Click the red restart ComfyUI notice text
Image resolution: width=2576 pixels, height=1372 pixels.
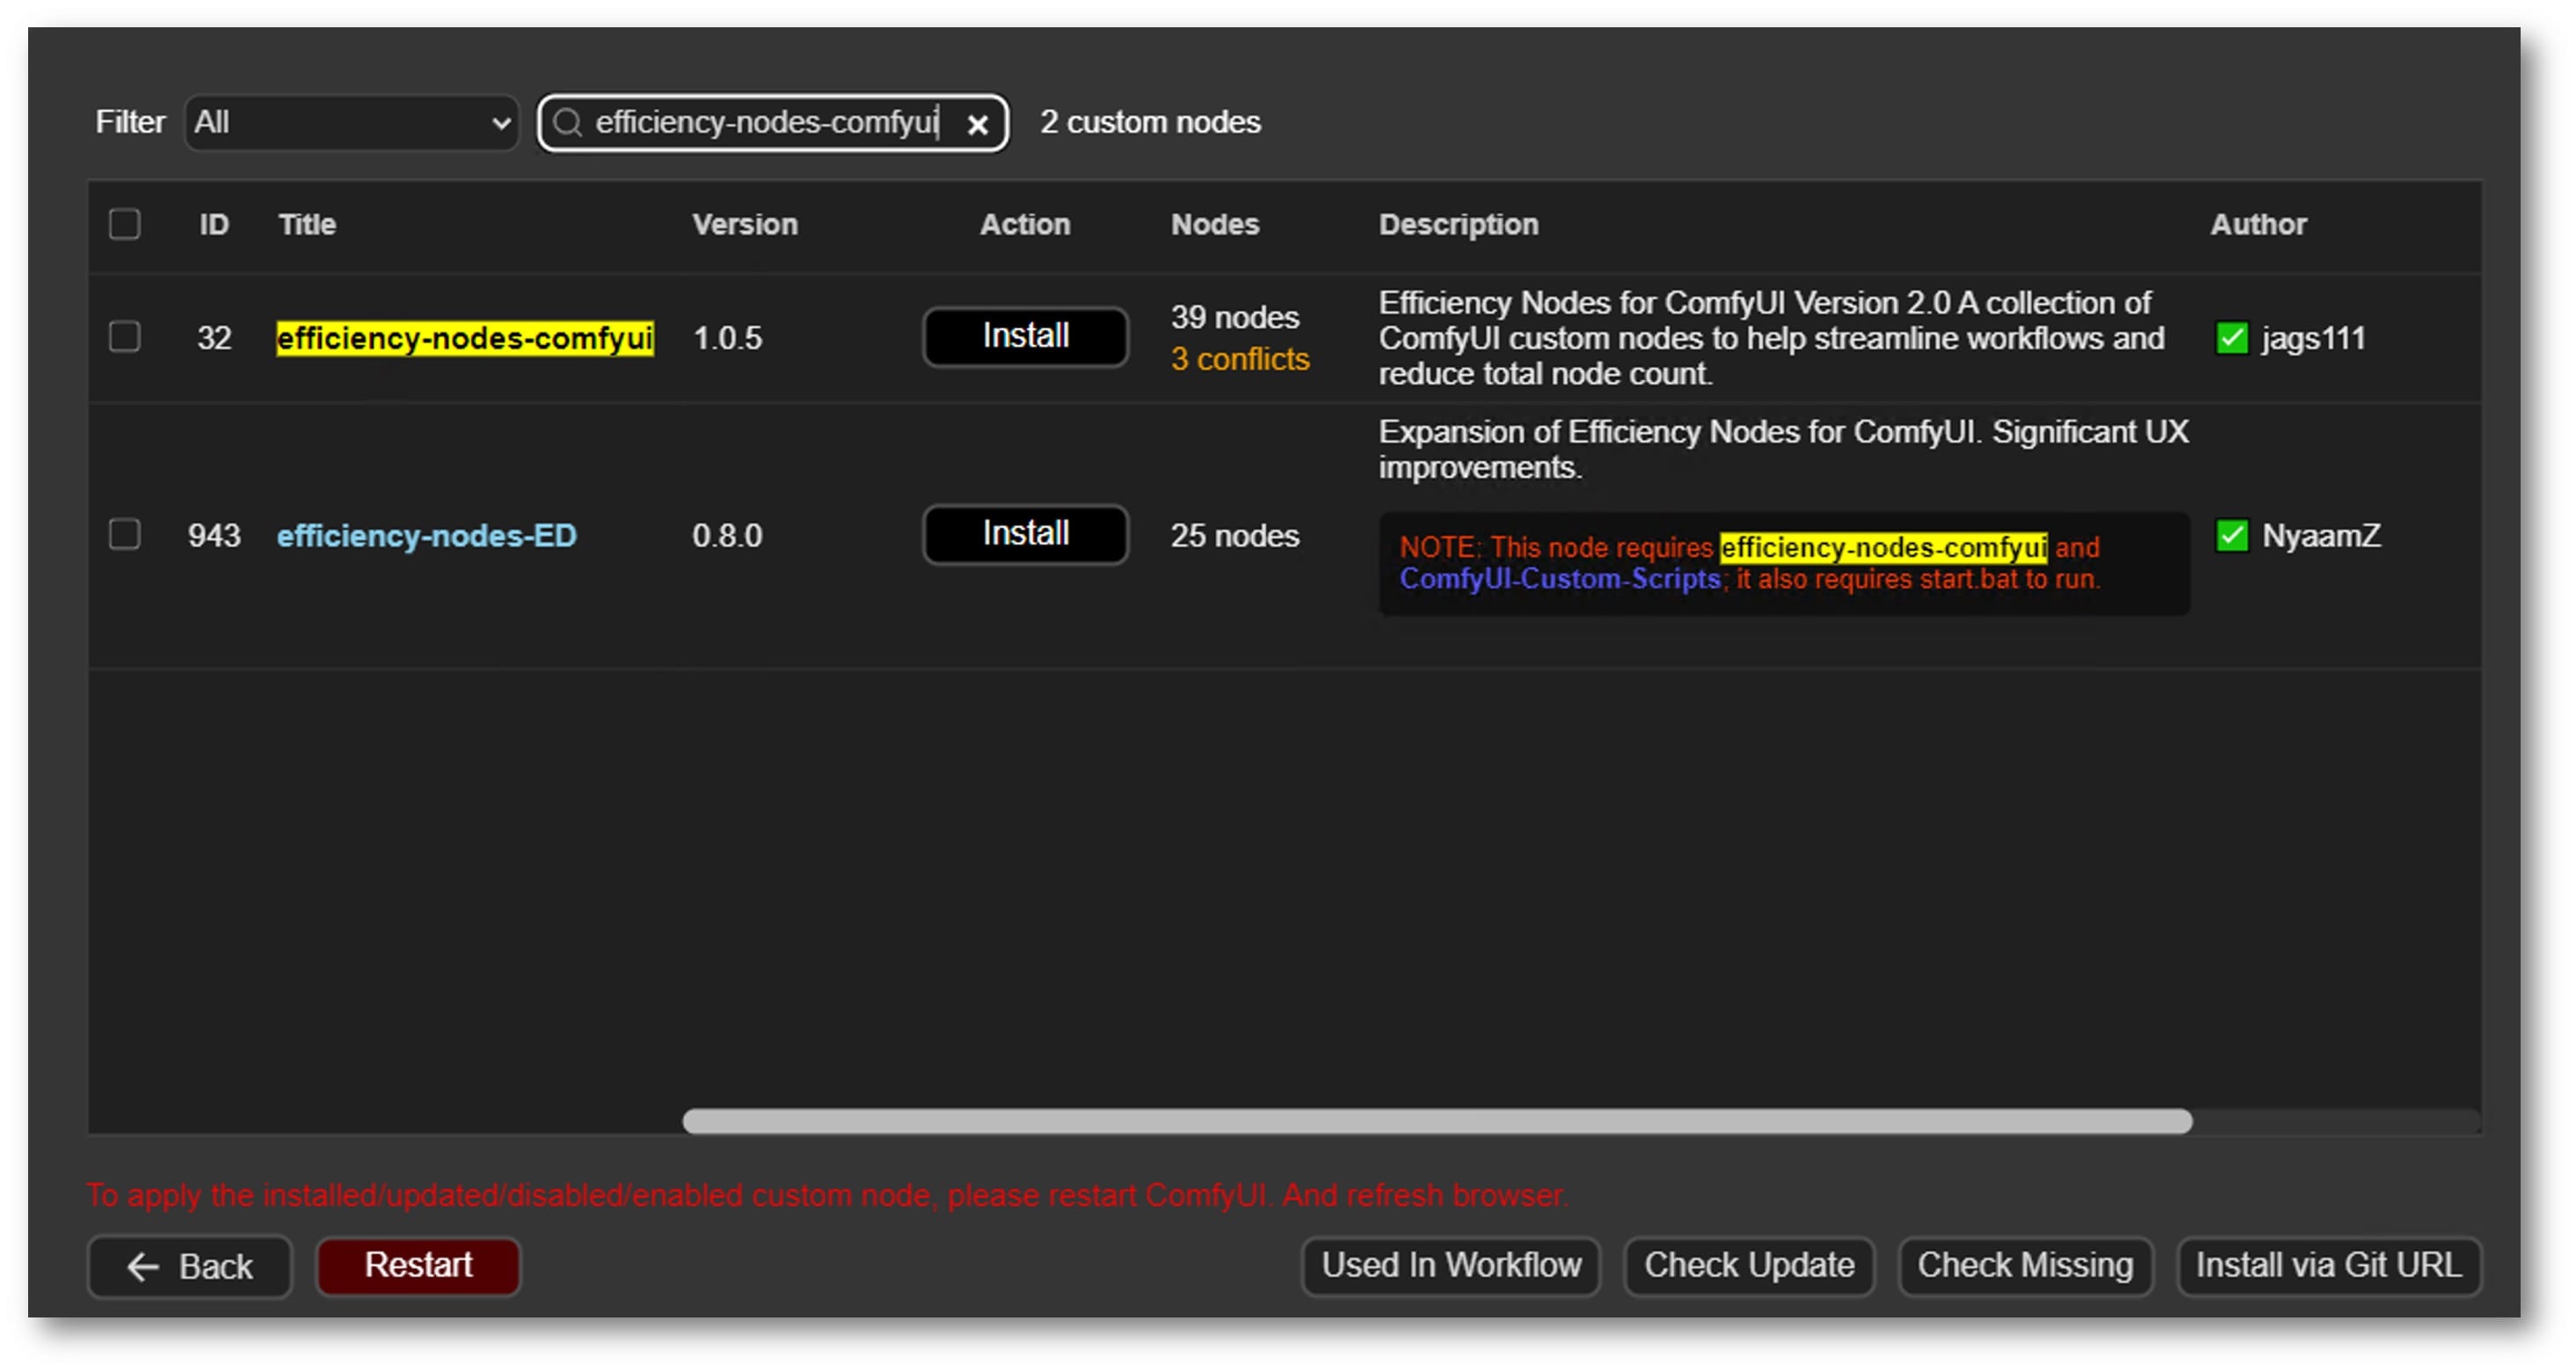click(827, 1195)
